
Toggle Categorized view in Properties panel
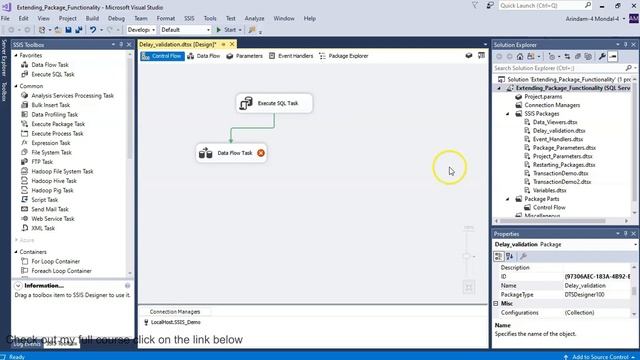tap(498, 256)
